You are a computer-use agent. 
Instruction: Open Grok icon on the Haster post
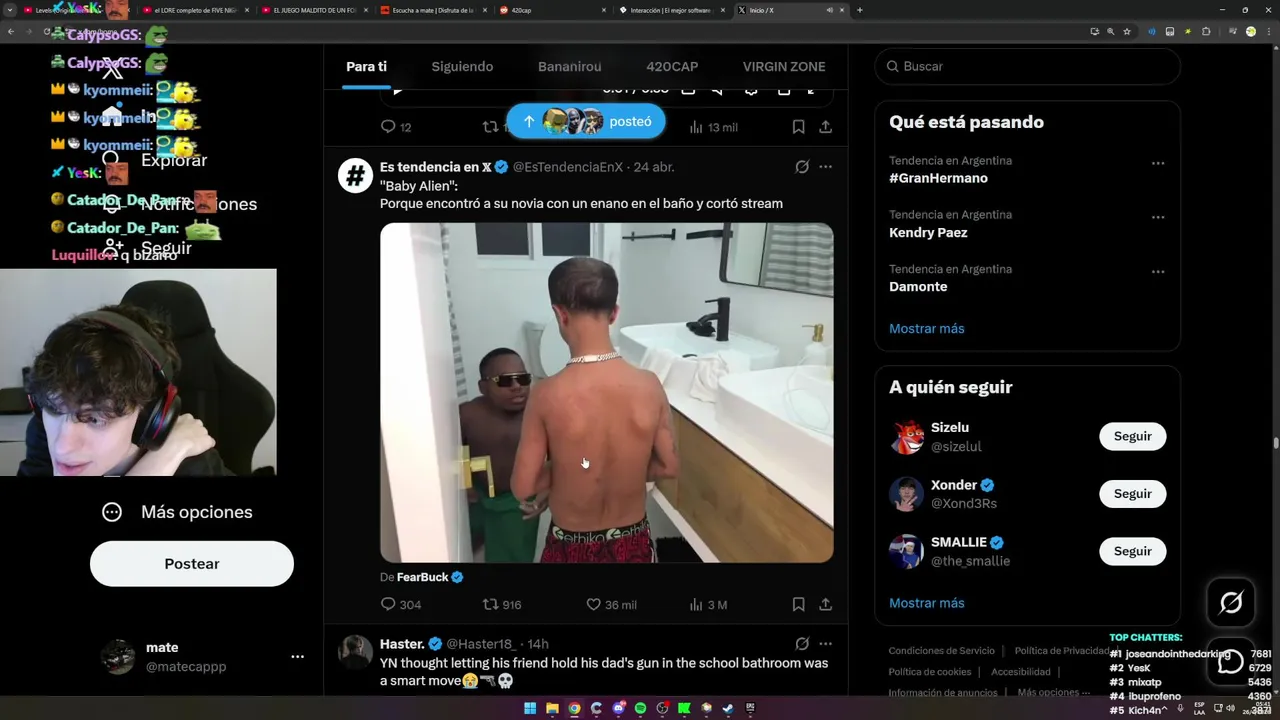802,644
